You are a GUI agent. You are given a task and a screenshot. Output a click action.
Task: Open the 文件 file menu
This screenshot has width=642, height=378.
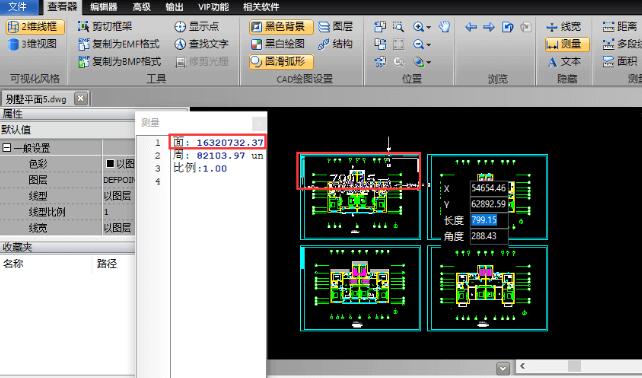pyautogui.click(x=18, y=7)
